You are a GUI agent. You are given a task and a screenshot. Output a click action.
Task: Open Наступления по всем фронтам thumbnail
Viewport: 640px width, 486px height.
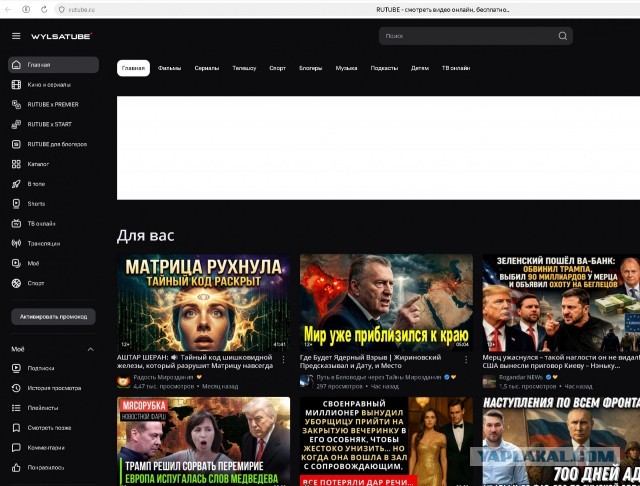(x=561, y=442)
